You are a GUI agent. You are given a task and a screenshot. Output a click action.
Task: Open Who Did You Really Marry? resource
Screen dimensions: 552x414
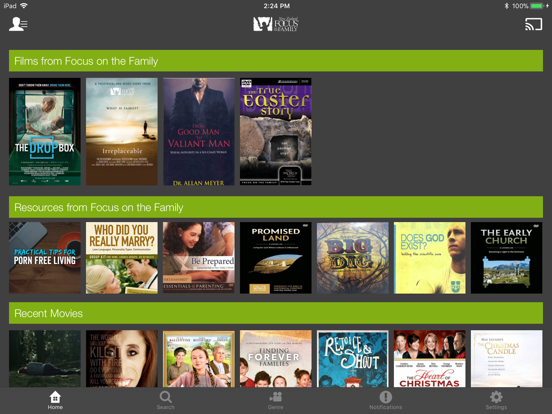pyautogui.click(x=122, y=258)
